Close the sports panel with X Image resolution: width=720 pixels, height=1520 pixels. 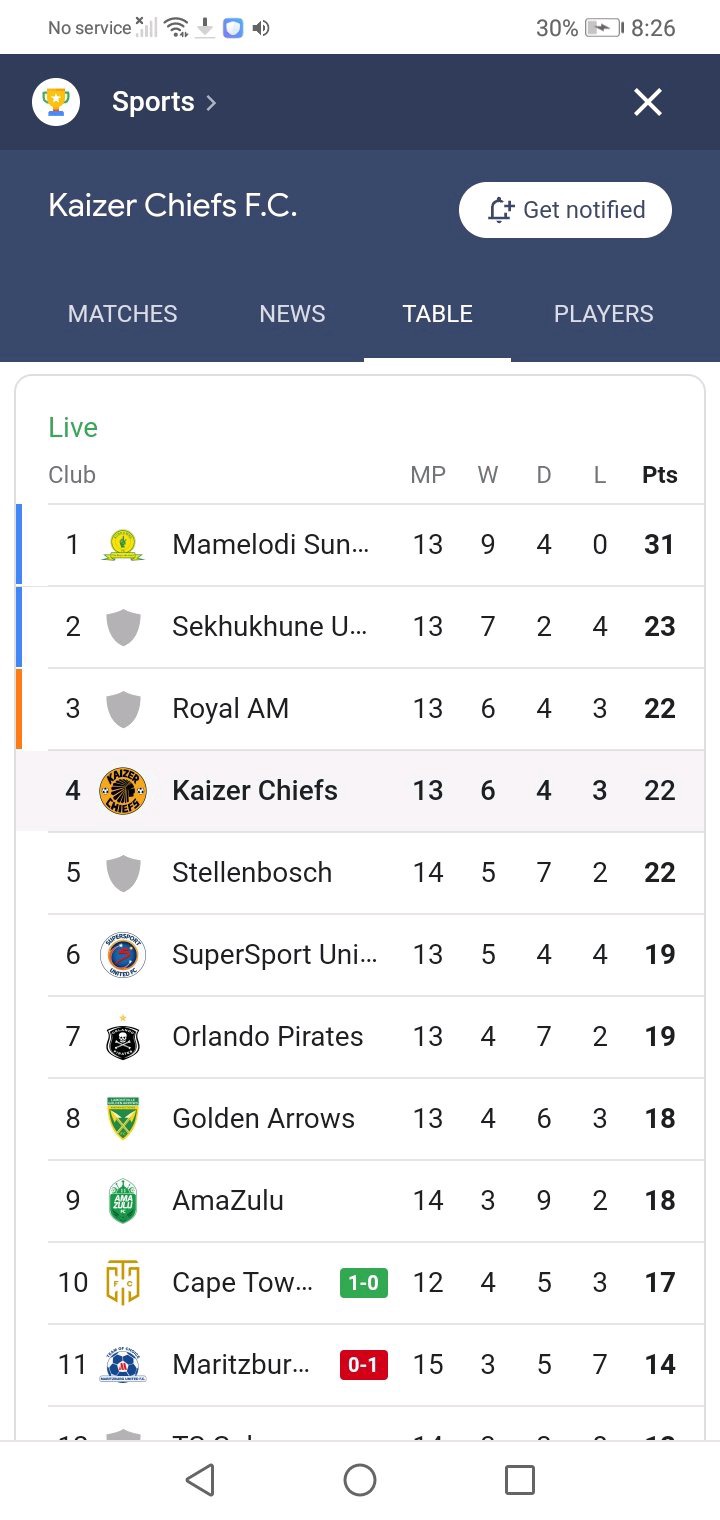tap(648, 102)
